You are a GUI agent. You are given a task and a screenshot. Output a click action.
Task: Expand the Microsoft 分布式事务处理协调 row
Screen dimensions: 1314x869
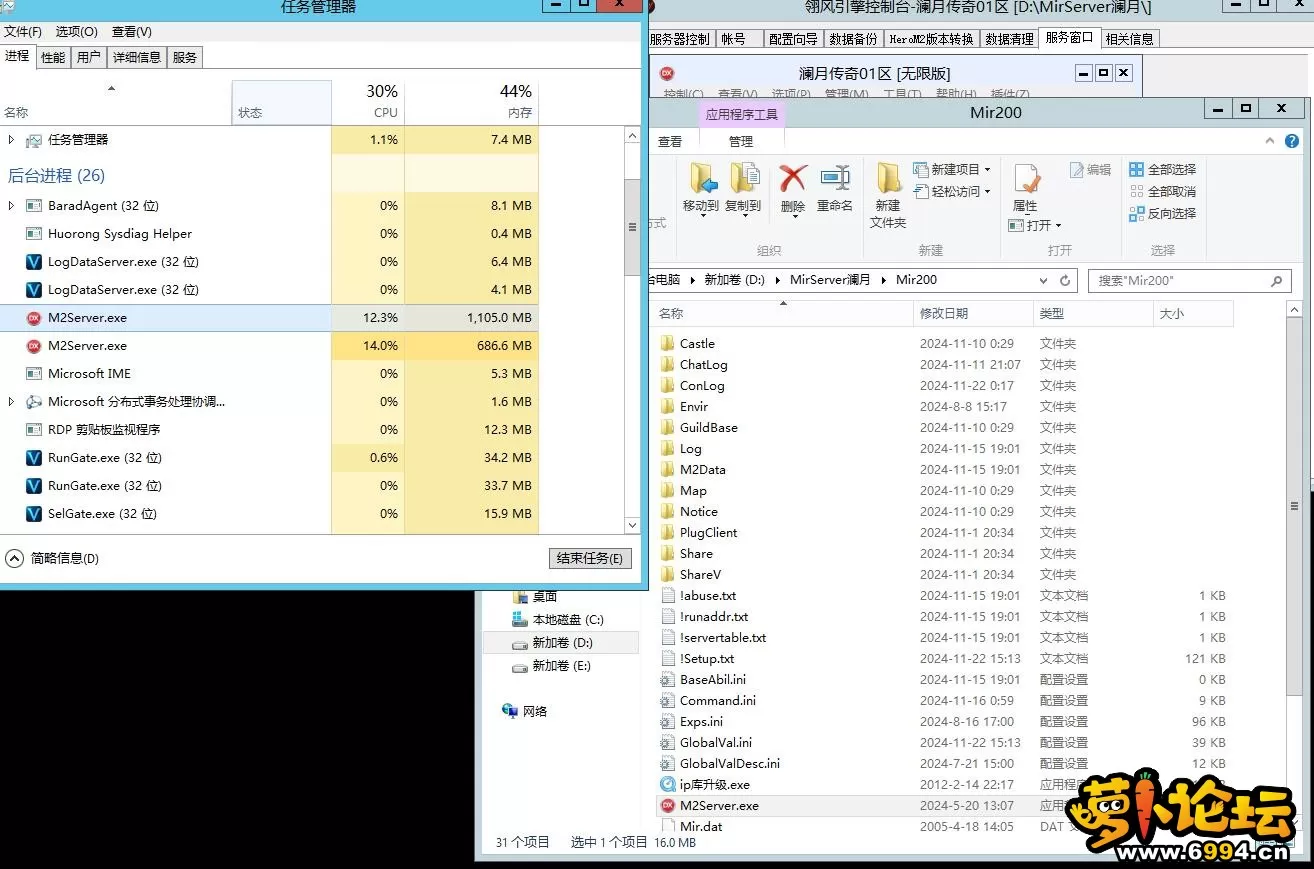pyautogui.click(x=11, y=402)
